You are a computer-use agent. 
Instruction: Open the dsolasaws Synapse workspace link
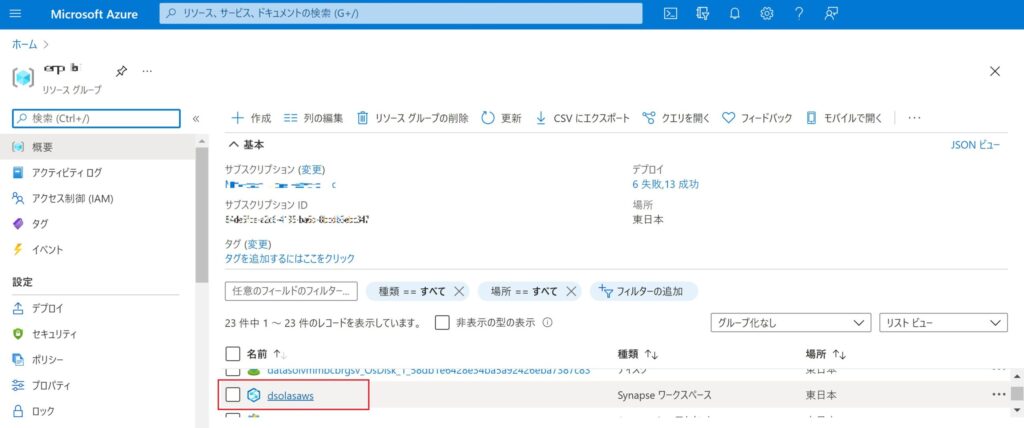click(x=290, y=395)
